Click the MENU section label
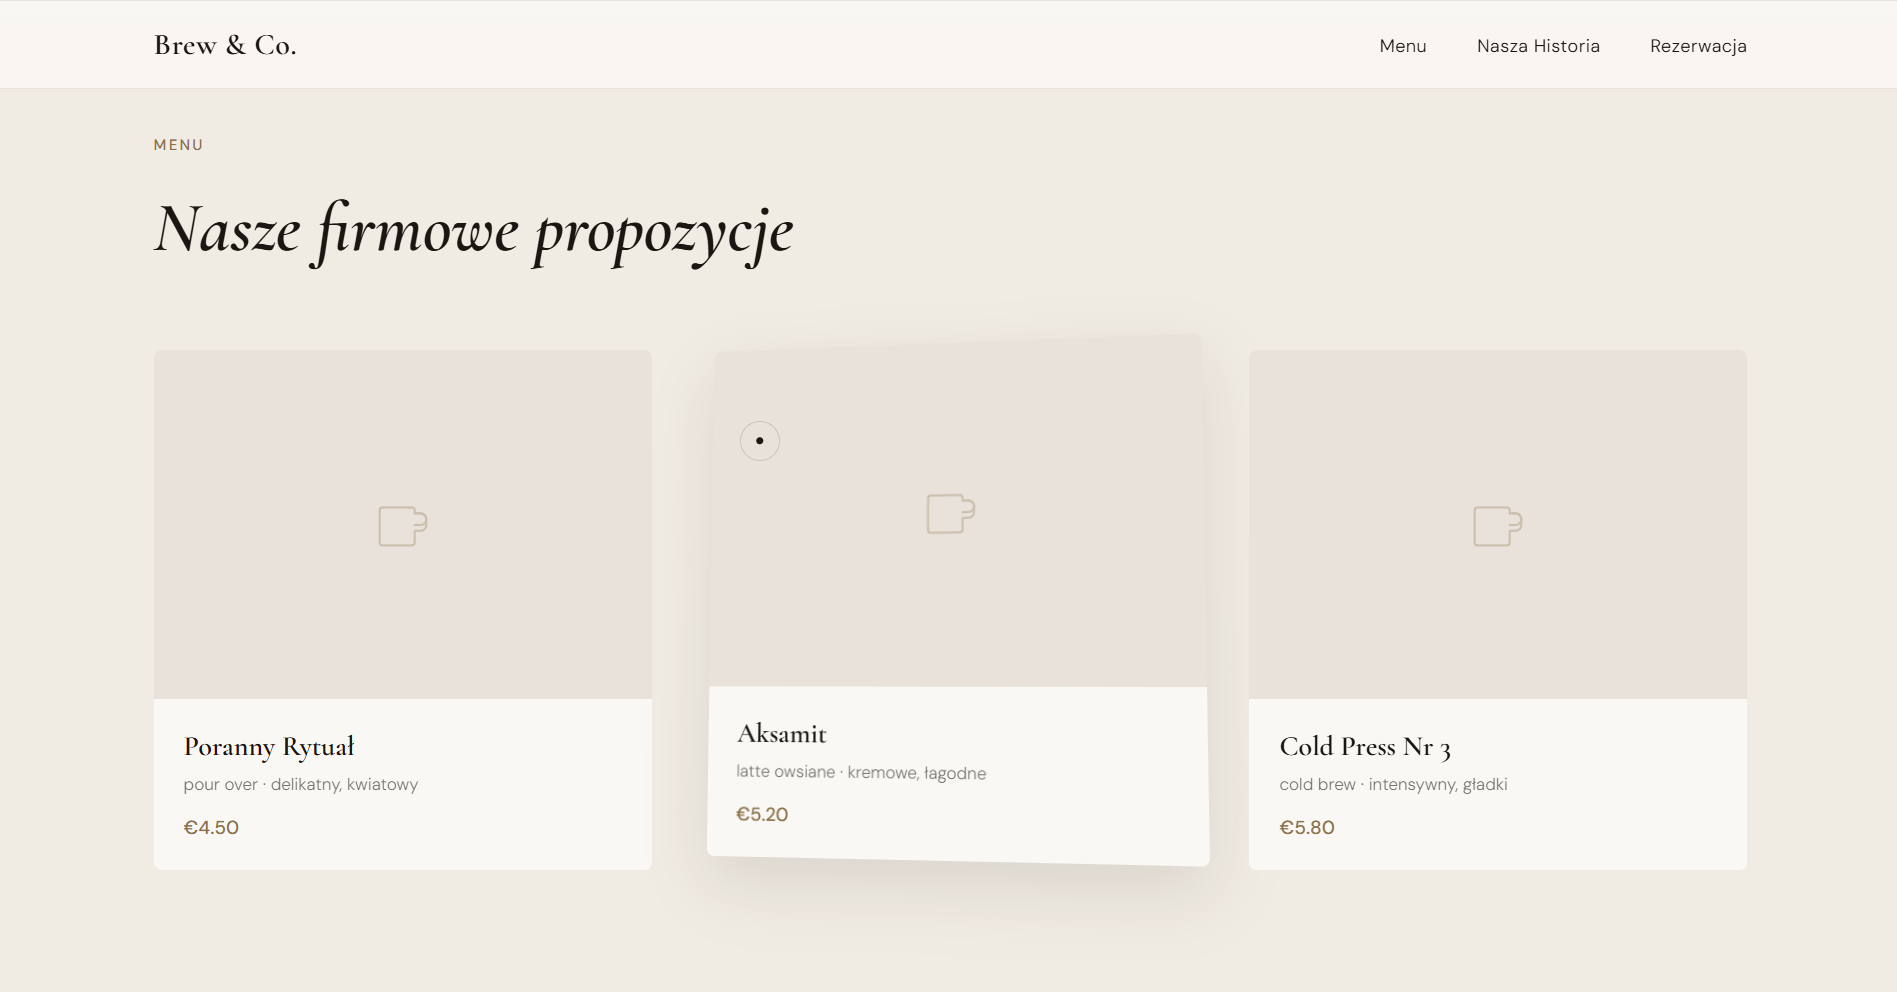The image size is (1897, 992). point(178,144)
